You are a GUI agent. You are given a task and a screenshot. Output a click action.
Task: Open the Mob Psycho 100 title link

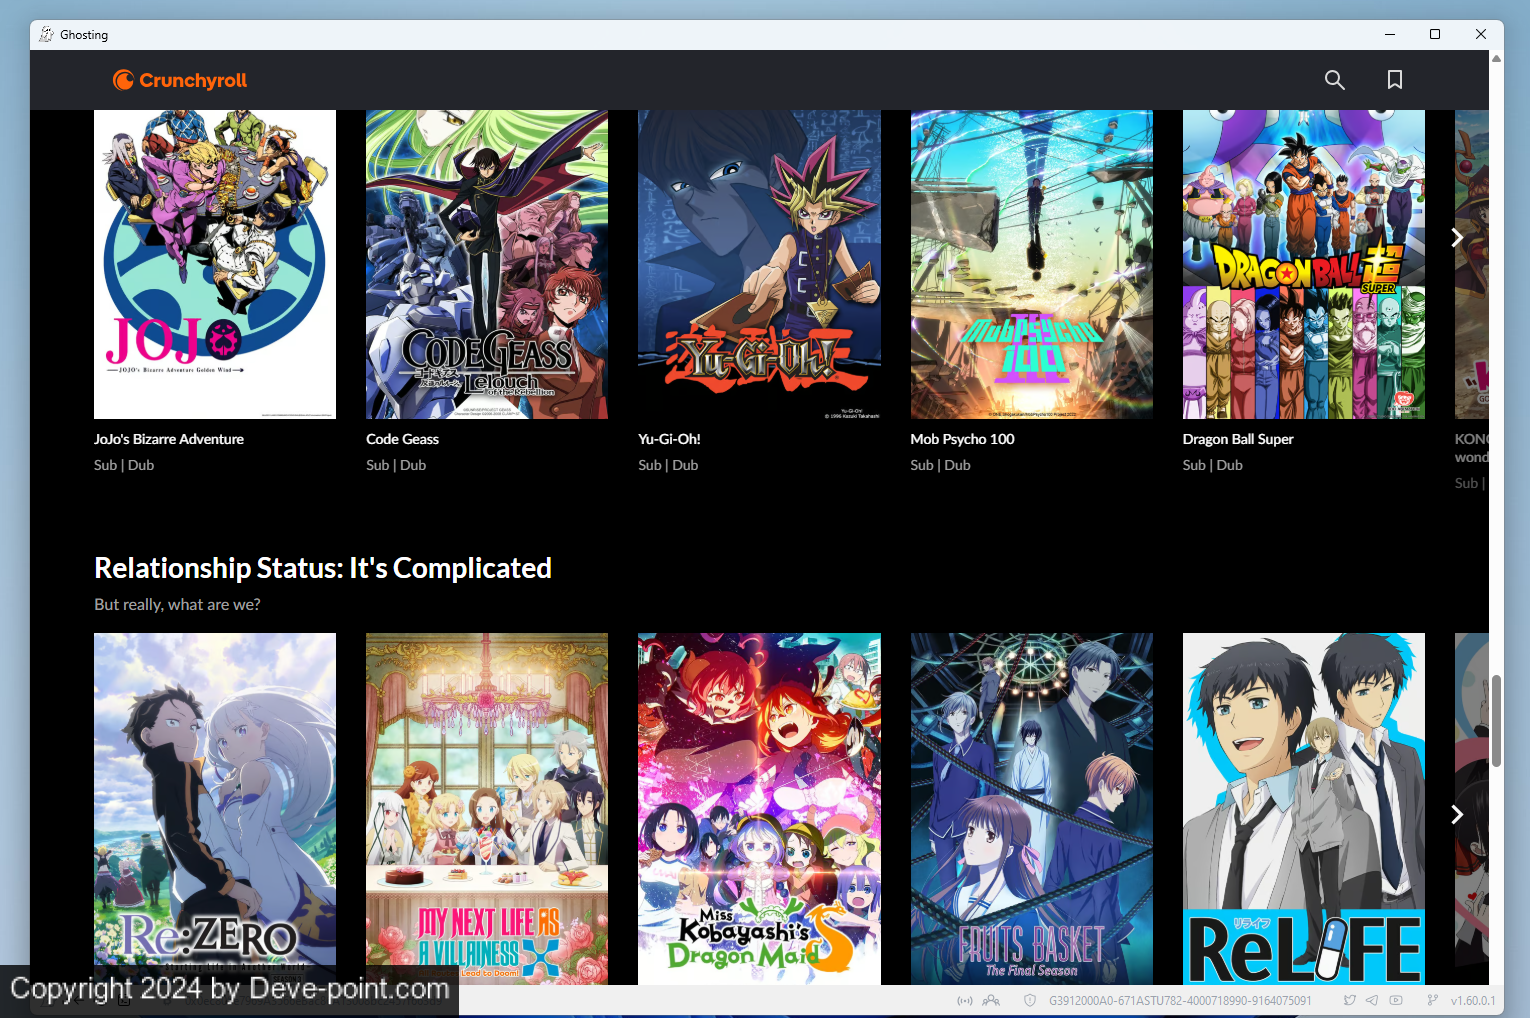pyautogui.click(x=962, y=439)
